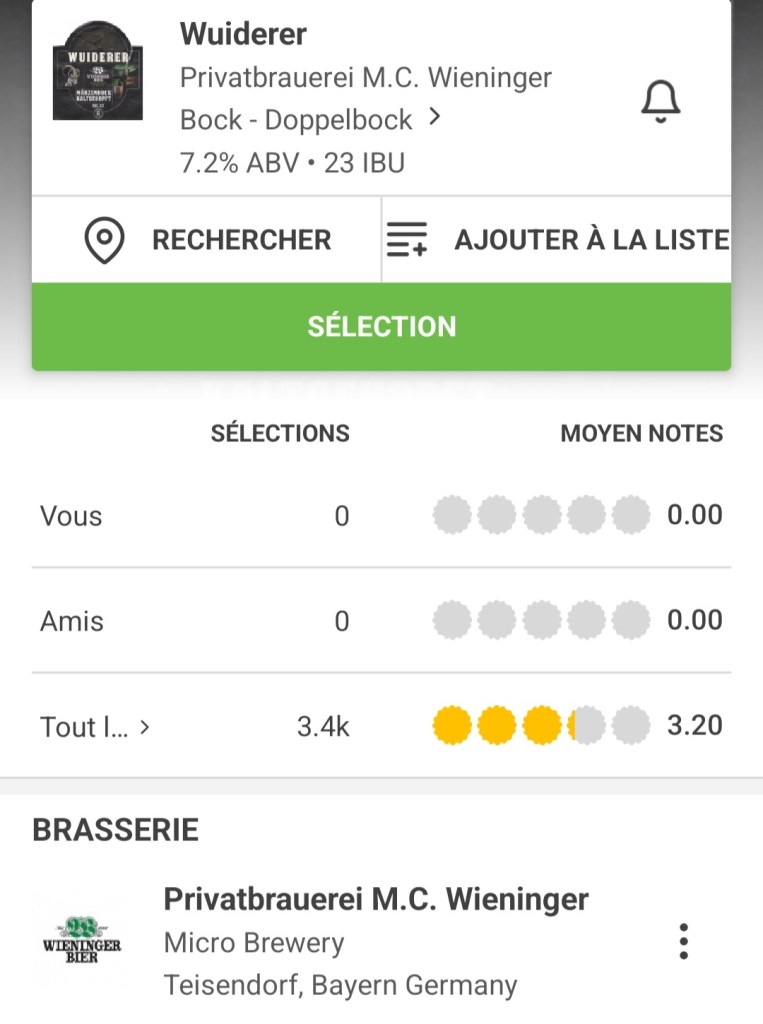Open the Privatbrauerei M.C. Wieninger brasserie entry
This screenshot has width=763, height=1024.
pyautogui.click(x=376, y=900)
